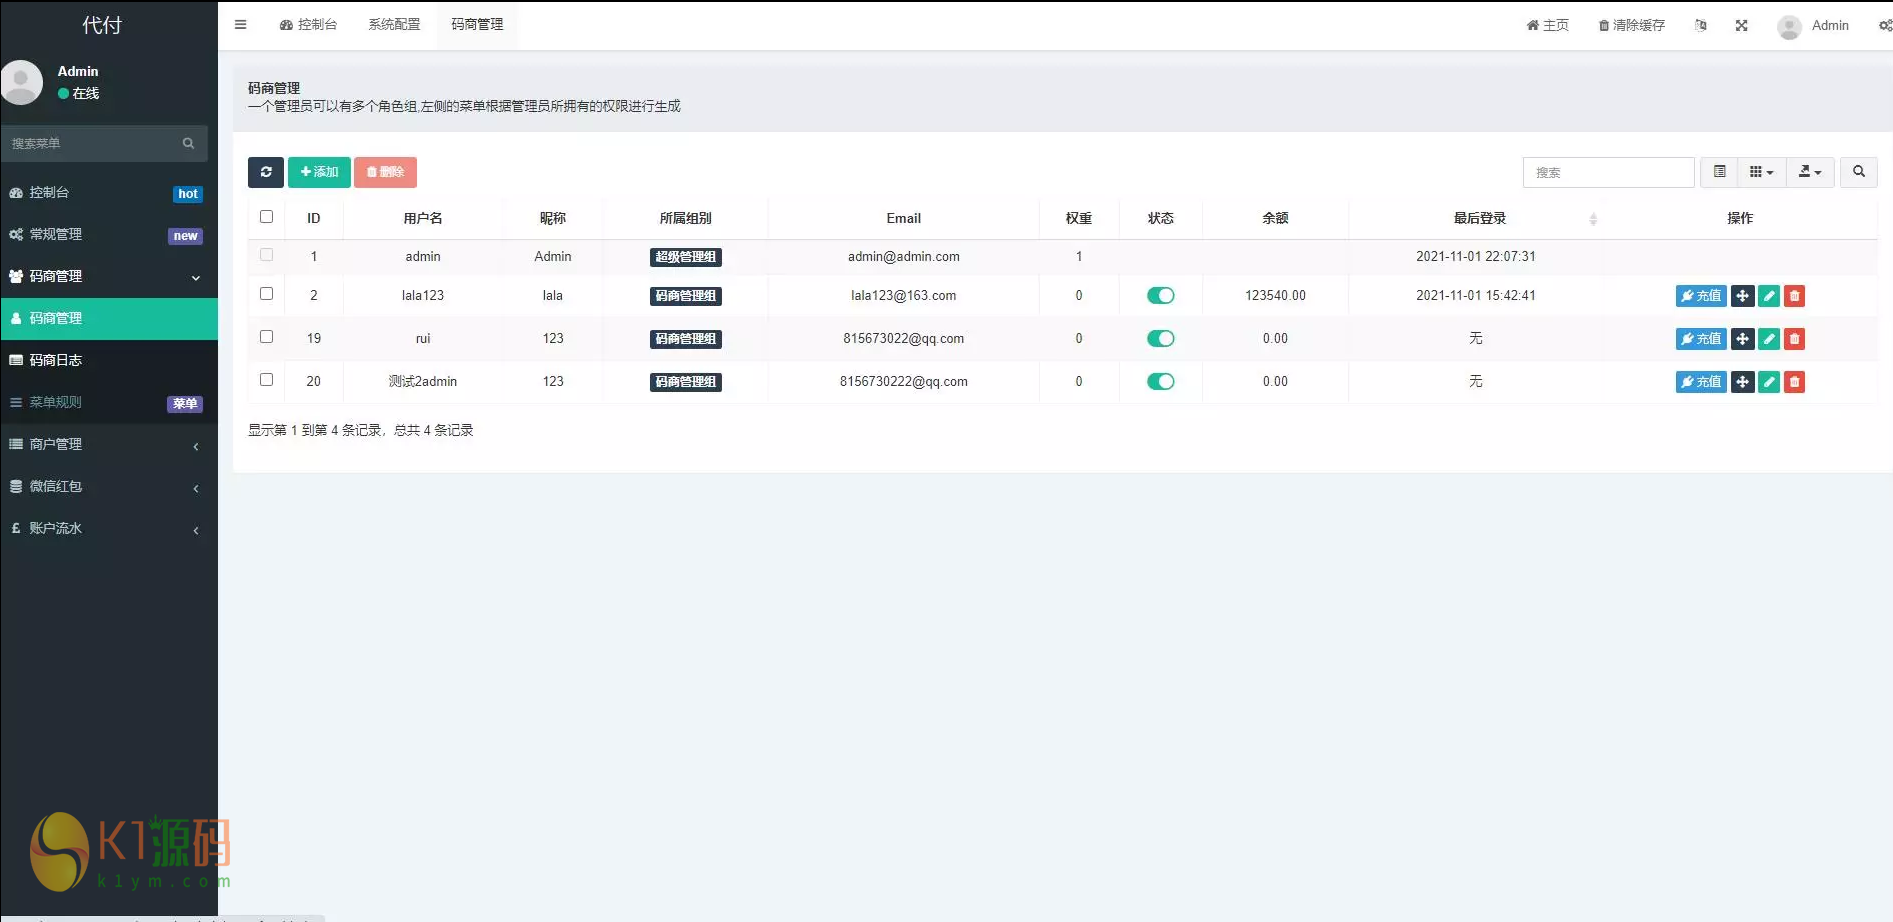Screen dimensions: 1893x922
Task: Click the green 添加 button
Action: 319,172
